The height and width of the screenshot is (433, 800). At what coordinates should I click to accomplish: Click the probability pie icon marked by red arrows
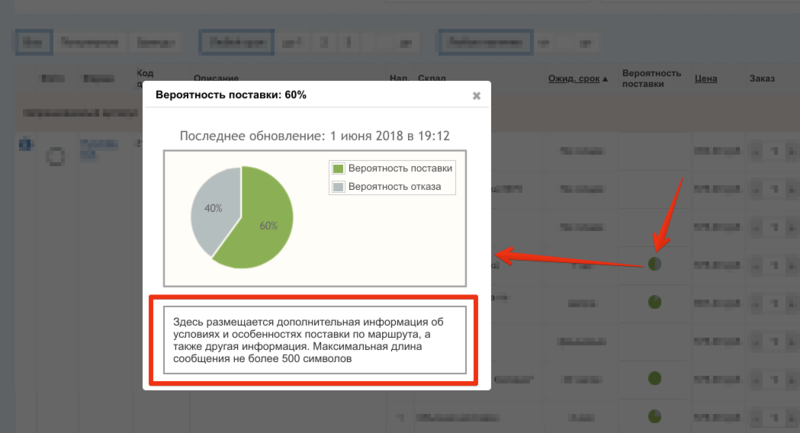pyautogui.click(x=655, y=264)
